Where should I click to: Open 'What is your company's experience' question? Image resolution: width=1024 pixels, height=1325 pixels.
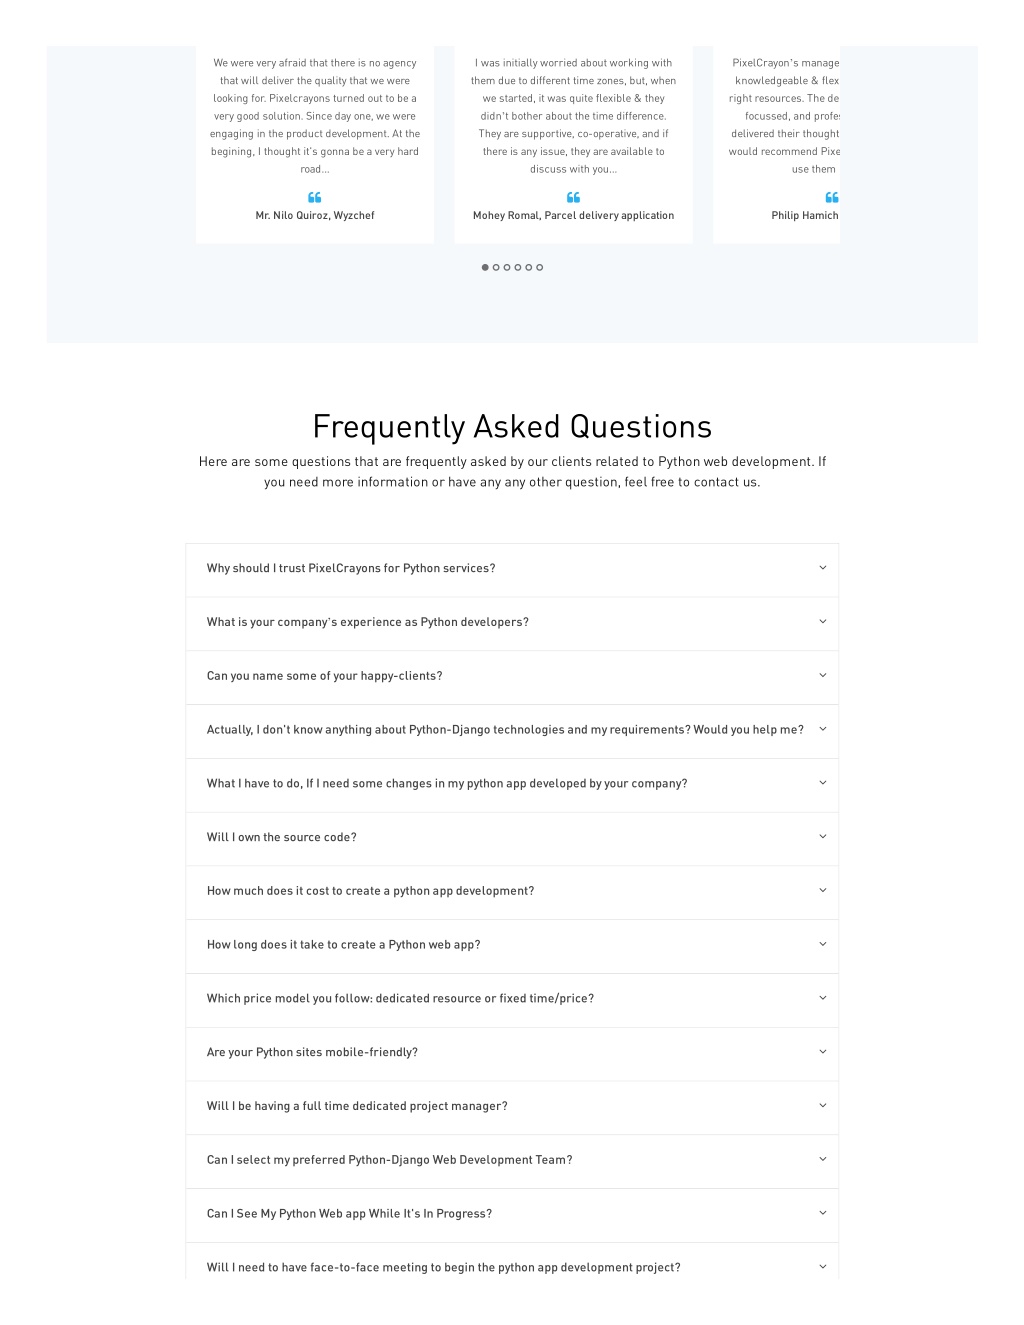click(512, 624)
